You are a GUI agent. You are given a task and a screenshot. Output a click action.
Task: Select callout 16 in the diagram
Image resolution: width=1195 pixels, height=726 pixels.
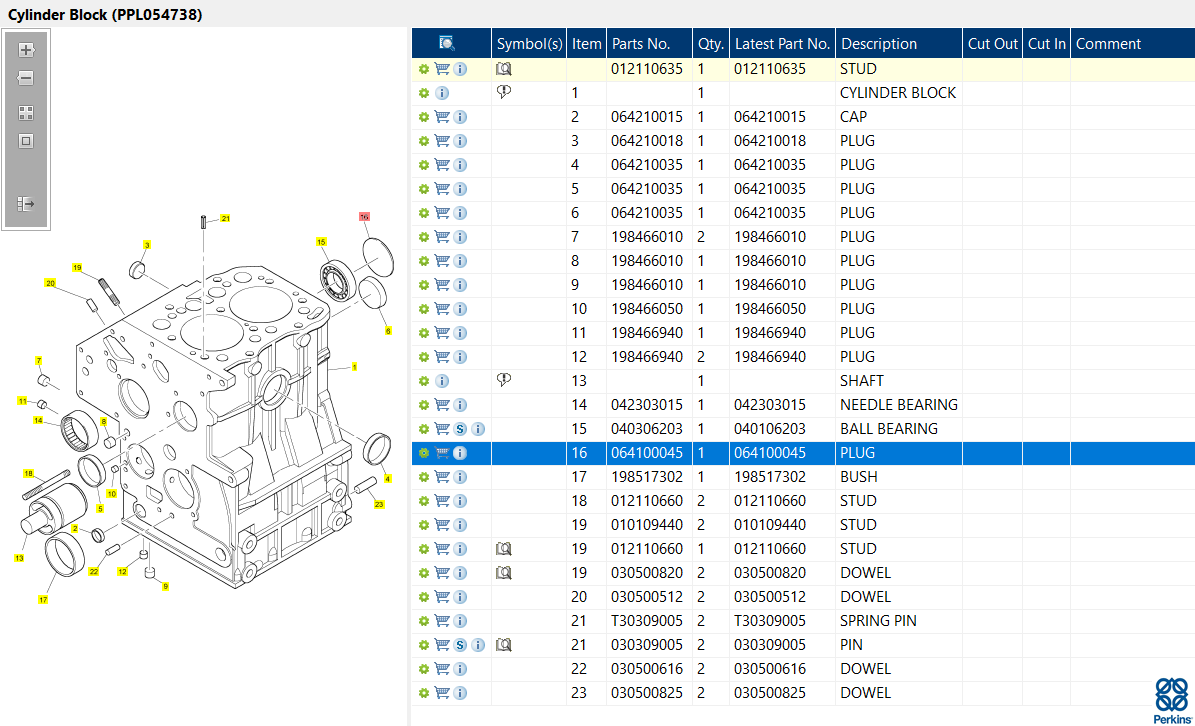pos(364,216)
